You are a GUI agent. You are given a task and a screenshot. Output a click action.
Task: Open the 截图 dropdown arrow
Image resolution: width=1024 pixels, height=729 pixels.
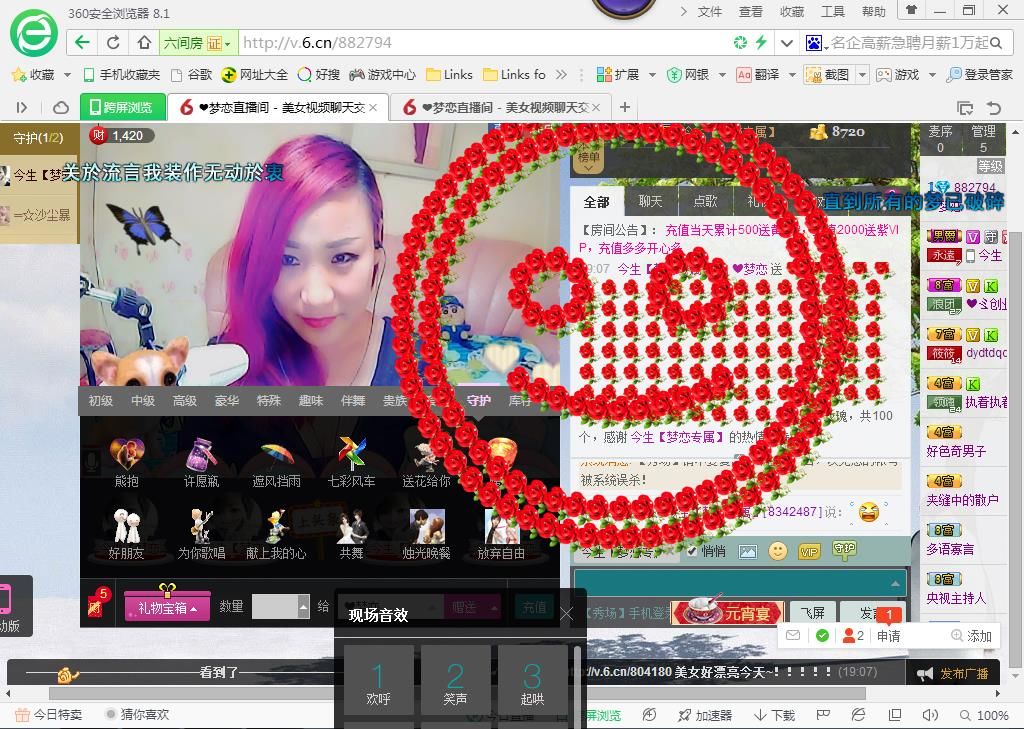point(862,75)
